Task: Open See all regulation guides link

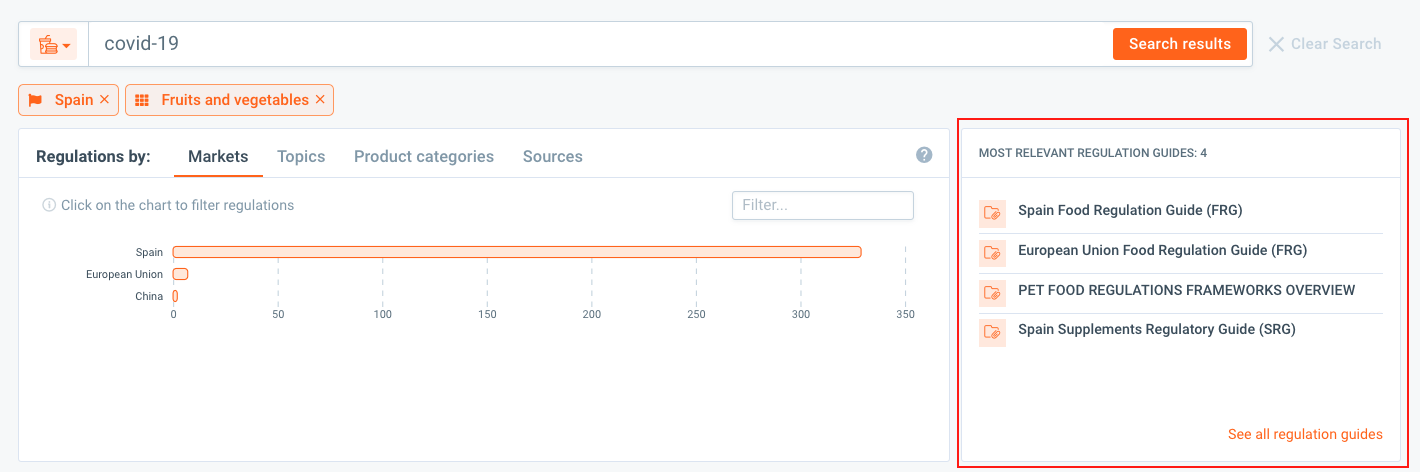Action: (1305, 434)
